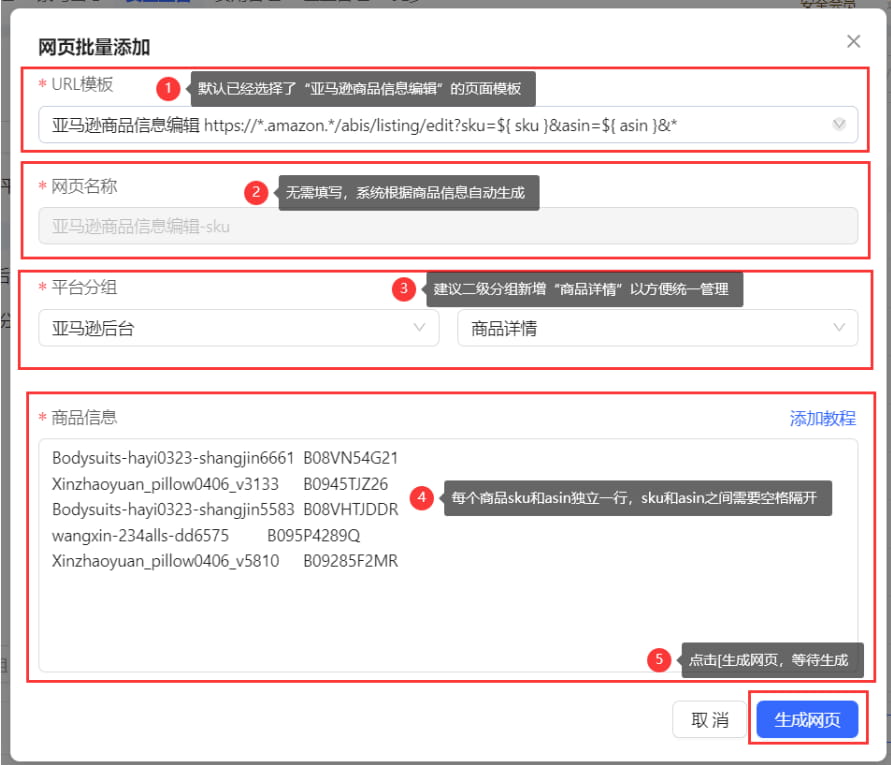Expand the 商品详情 secondary group dropdown arrow
This screenshot has height=765, width=891.
839,327
